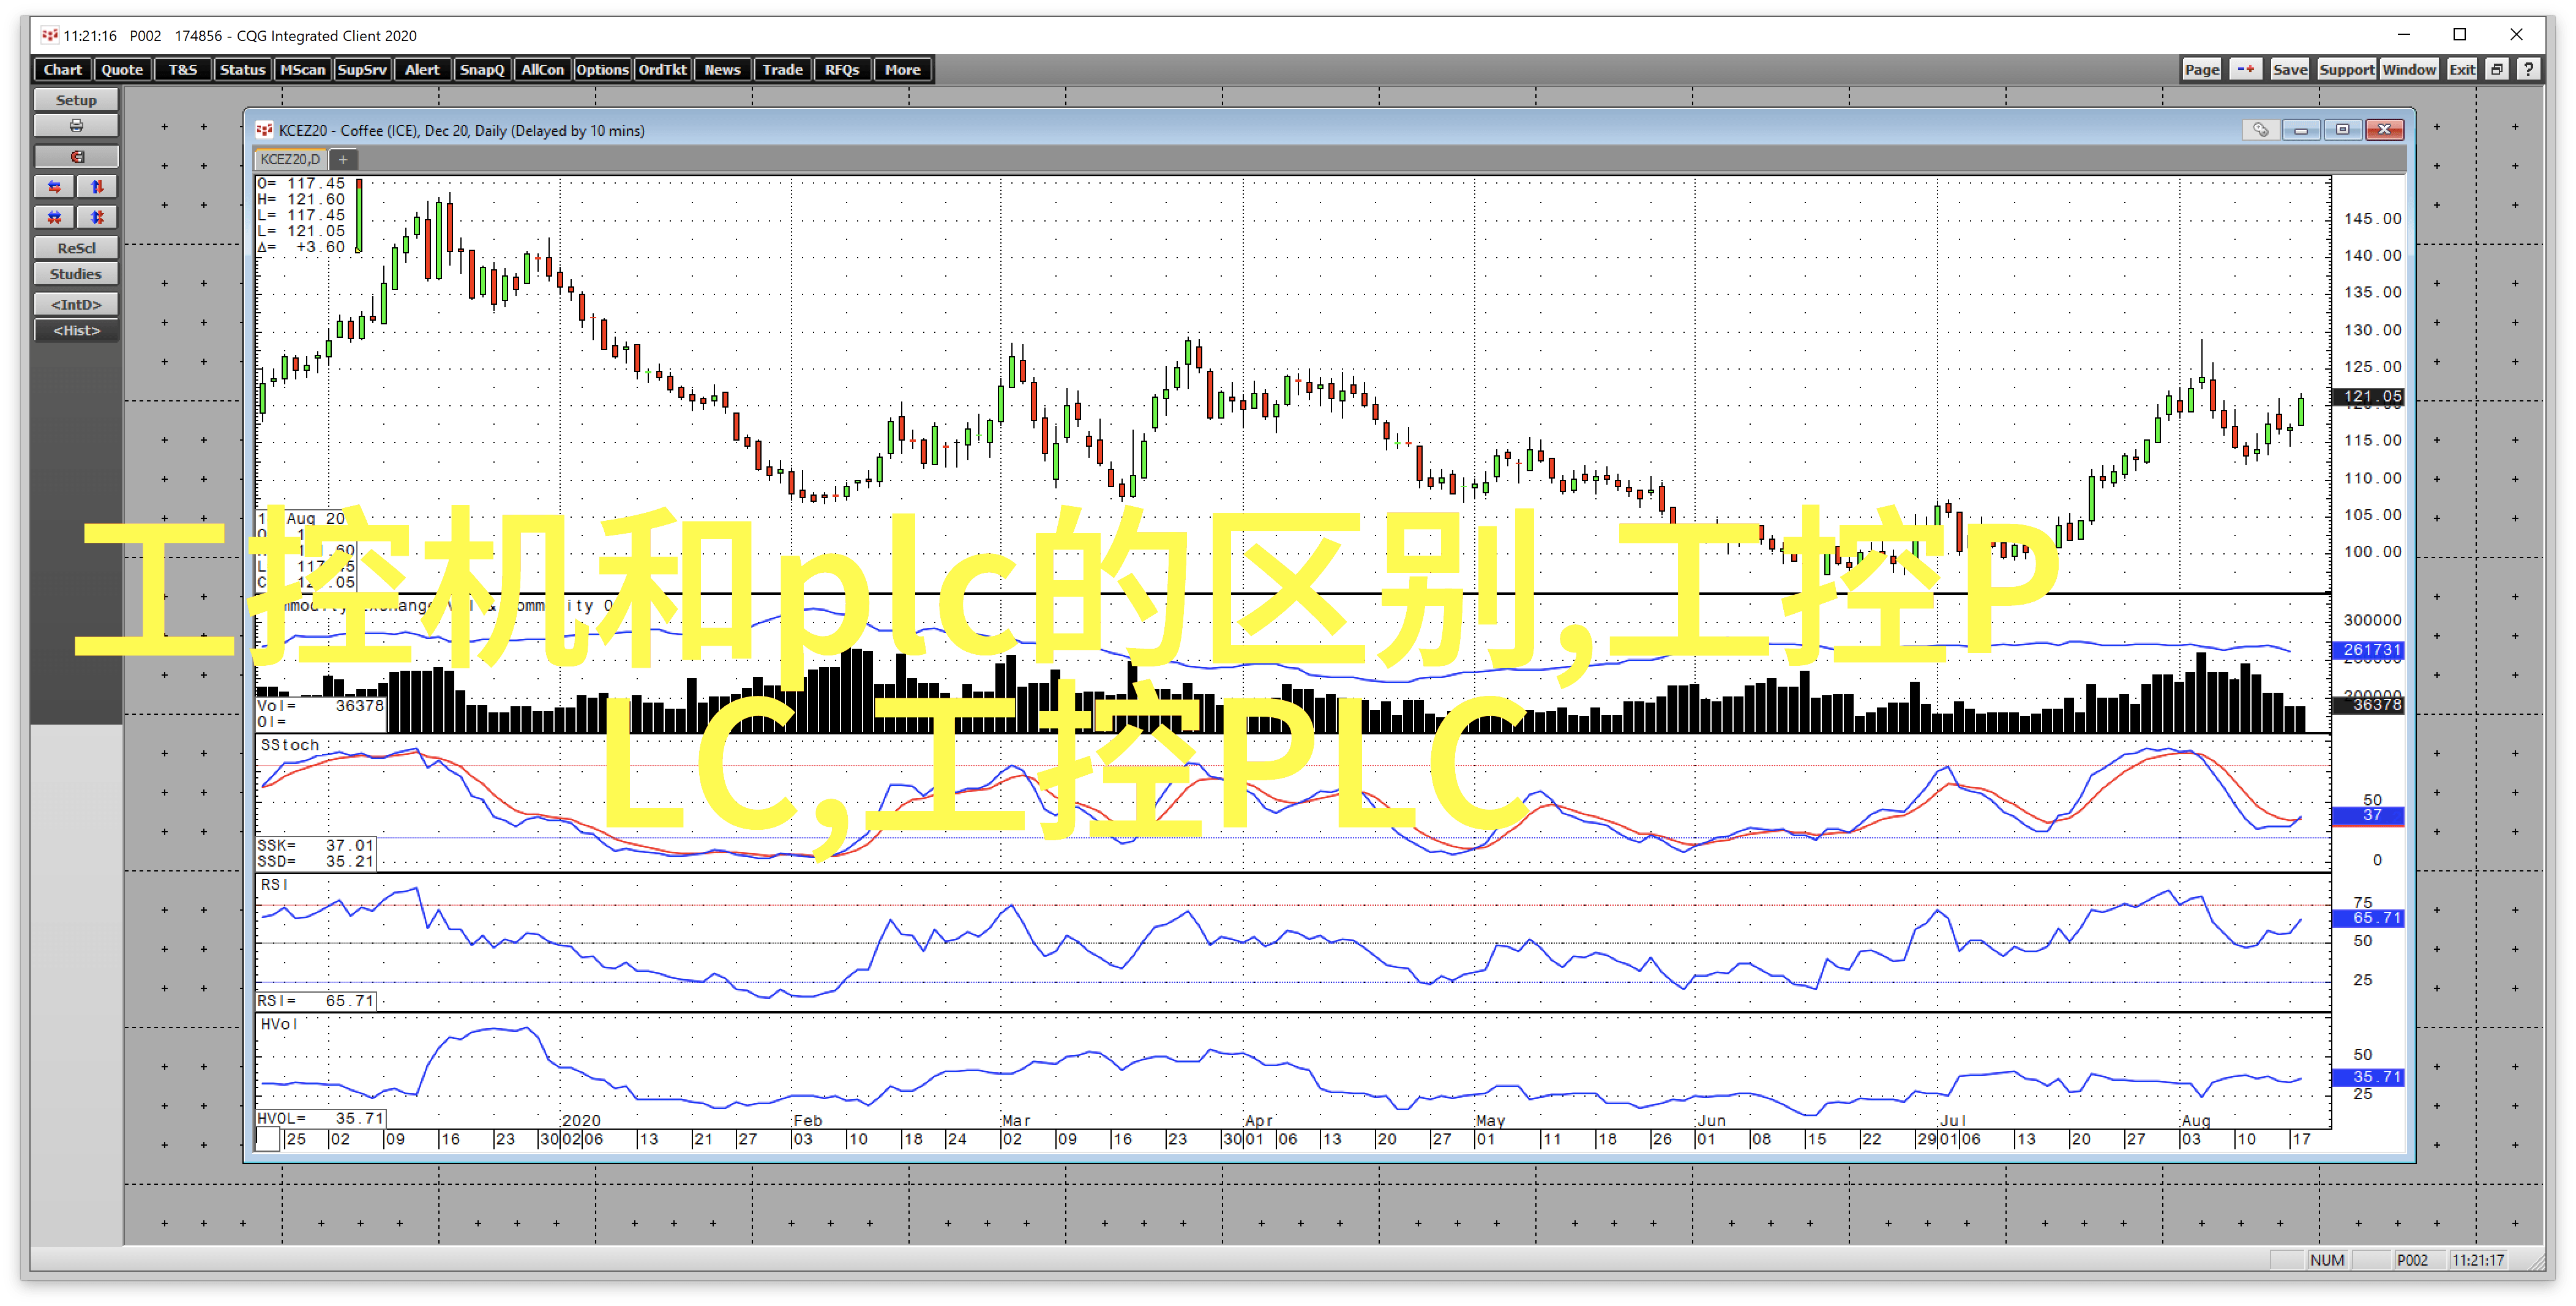Select the KCEZ20,D chart tab
The width and height of the screenshot is (2576, 1306).
click(290, 159)
